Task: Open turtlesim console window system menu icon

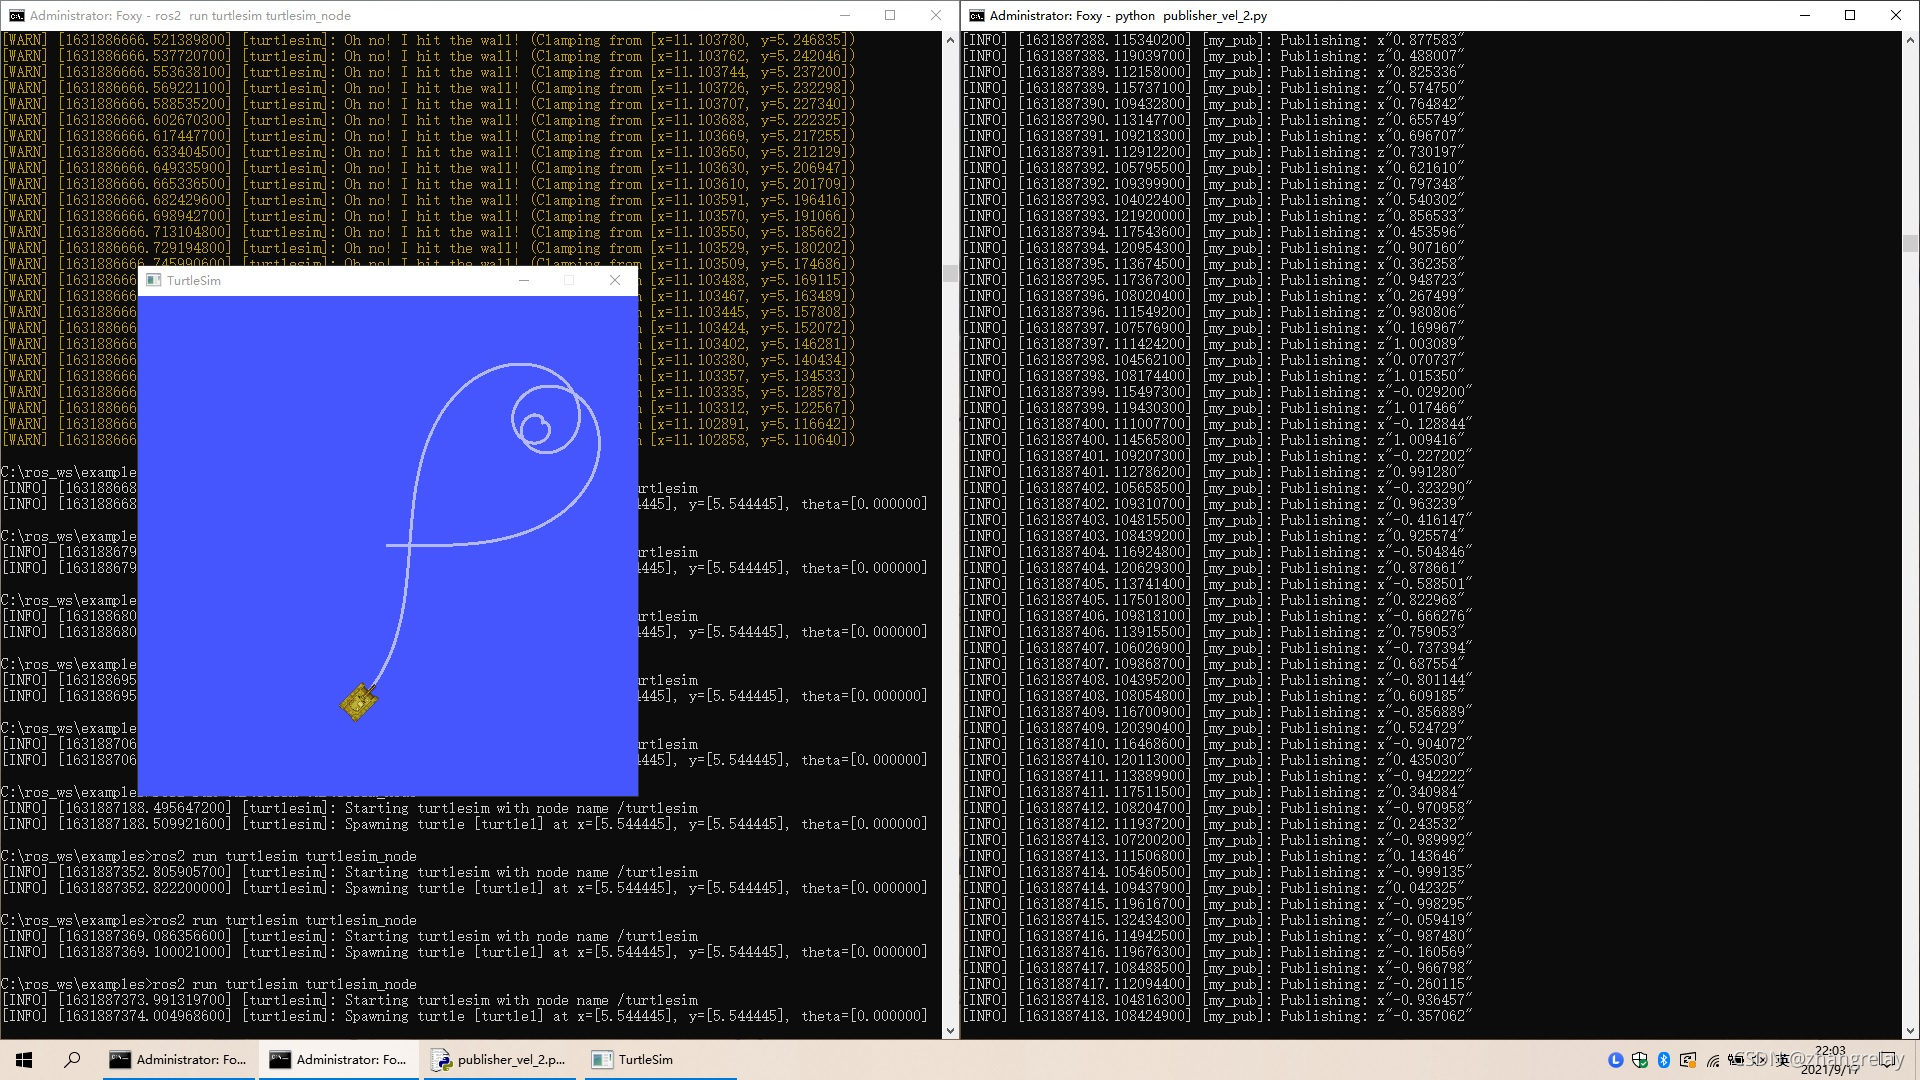Action: coord(16,15)
